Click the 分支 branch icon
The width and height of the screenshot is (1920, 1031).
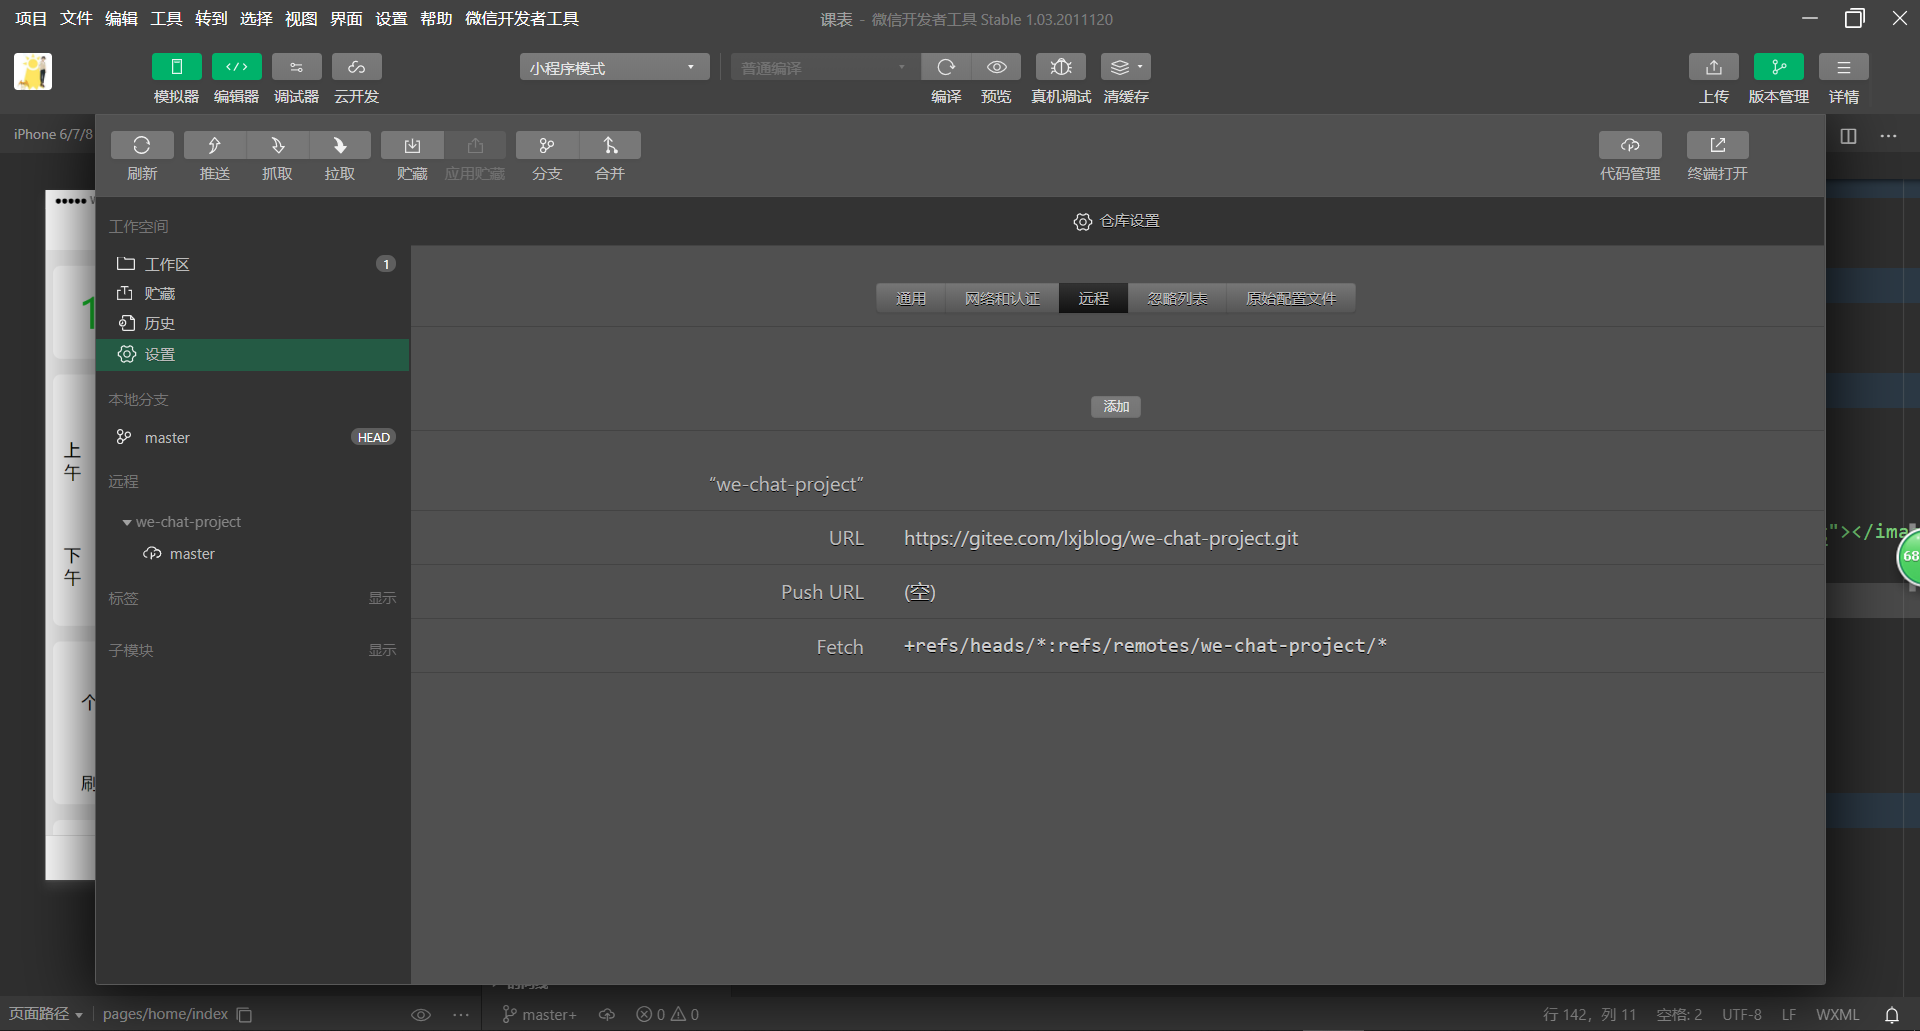(547, 145)
